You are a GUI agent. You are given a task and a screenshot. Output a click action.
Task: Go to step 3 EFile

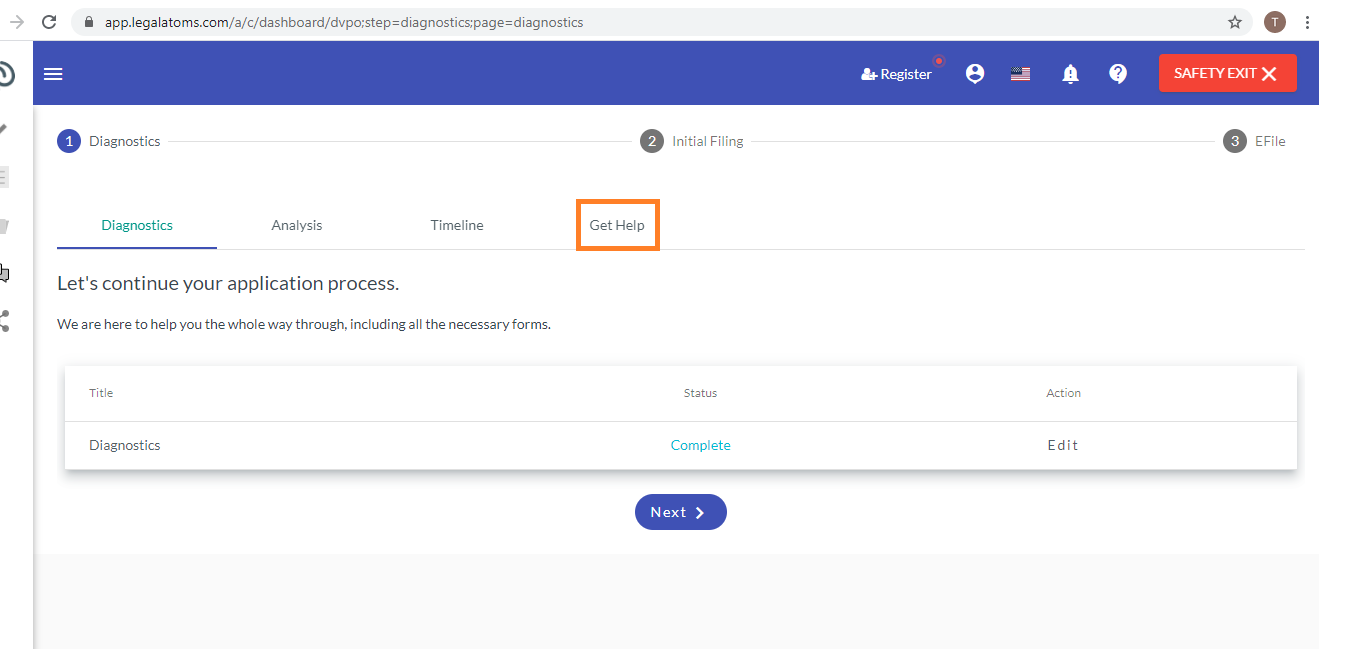[x=1254, y=141]
